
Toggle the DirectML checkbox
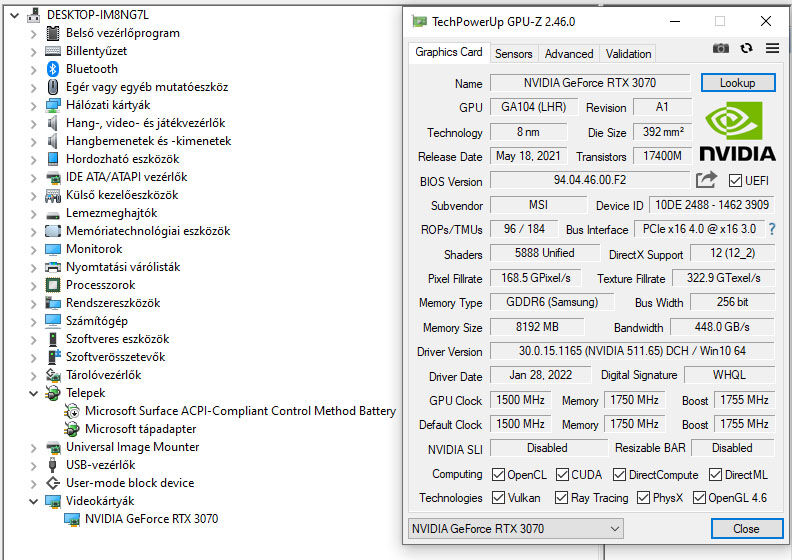point(715,475)
